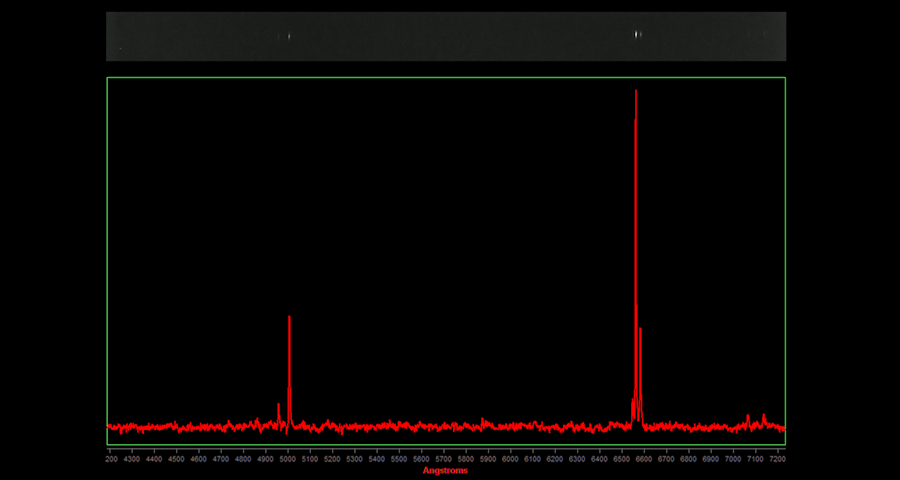The image size is (900, 480).
Task: Click the 5800 tick label on axis
Action: tap(466, 459)
